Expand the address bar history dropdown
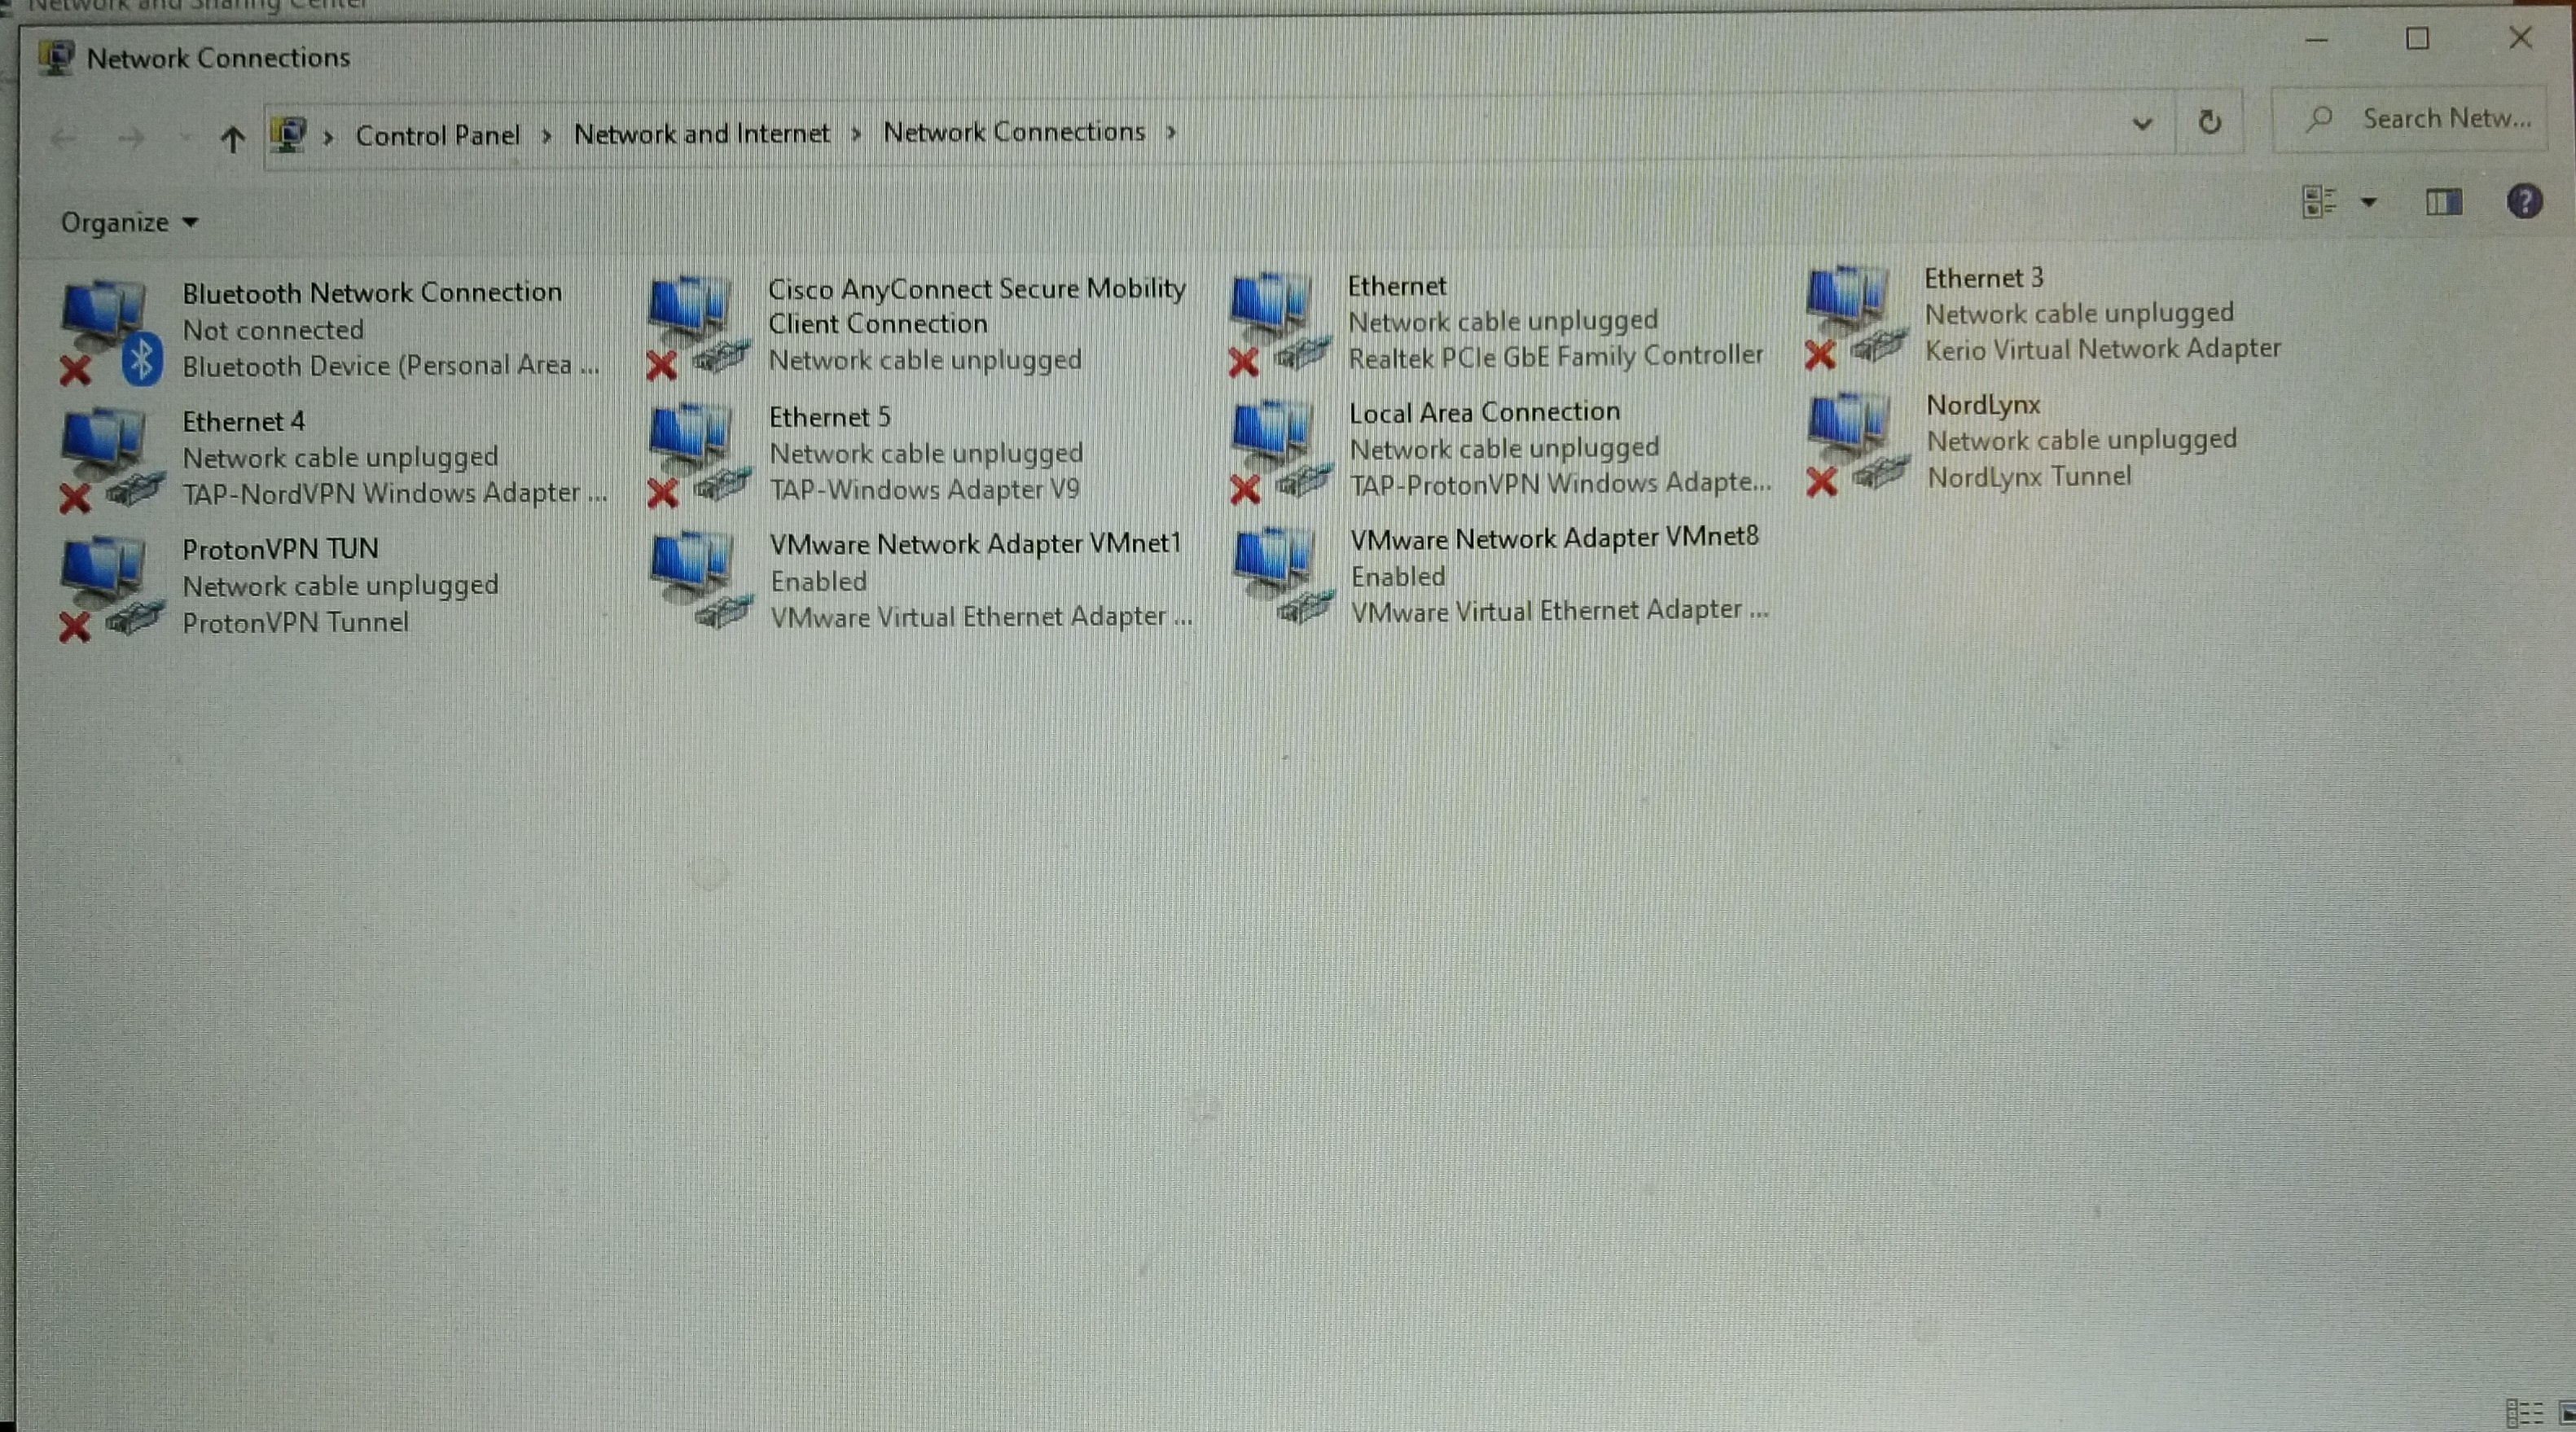 pyautogui.click(x=2142, y=124)
